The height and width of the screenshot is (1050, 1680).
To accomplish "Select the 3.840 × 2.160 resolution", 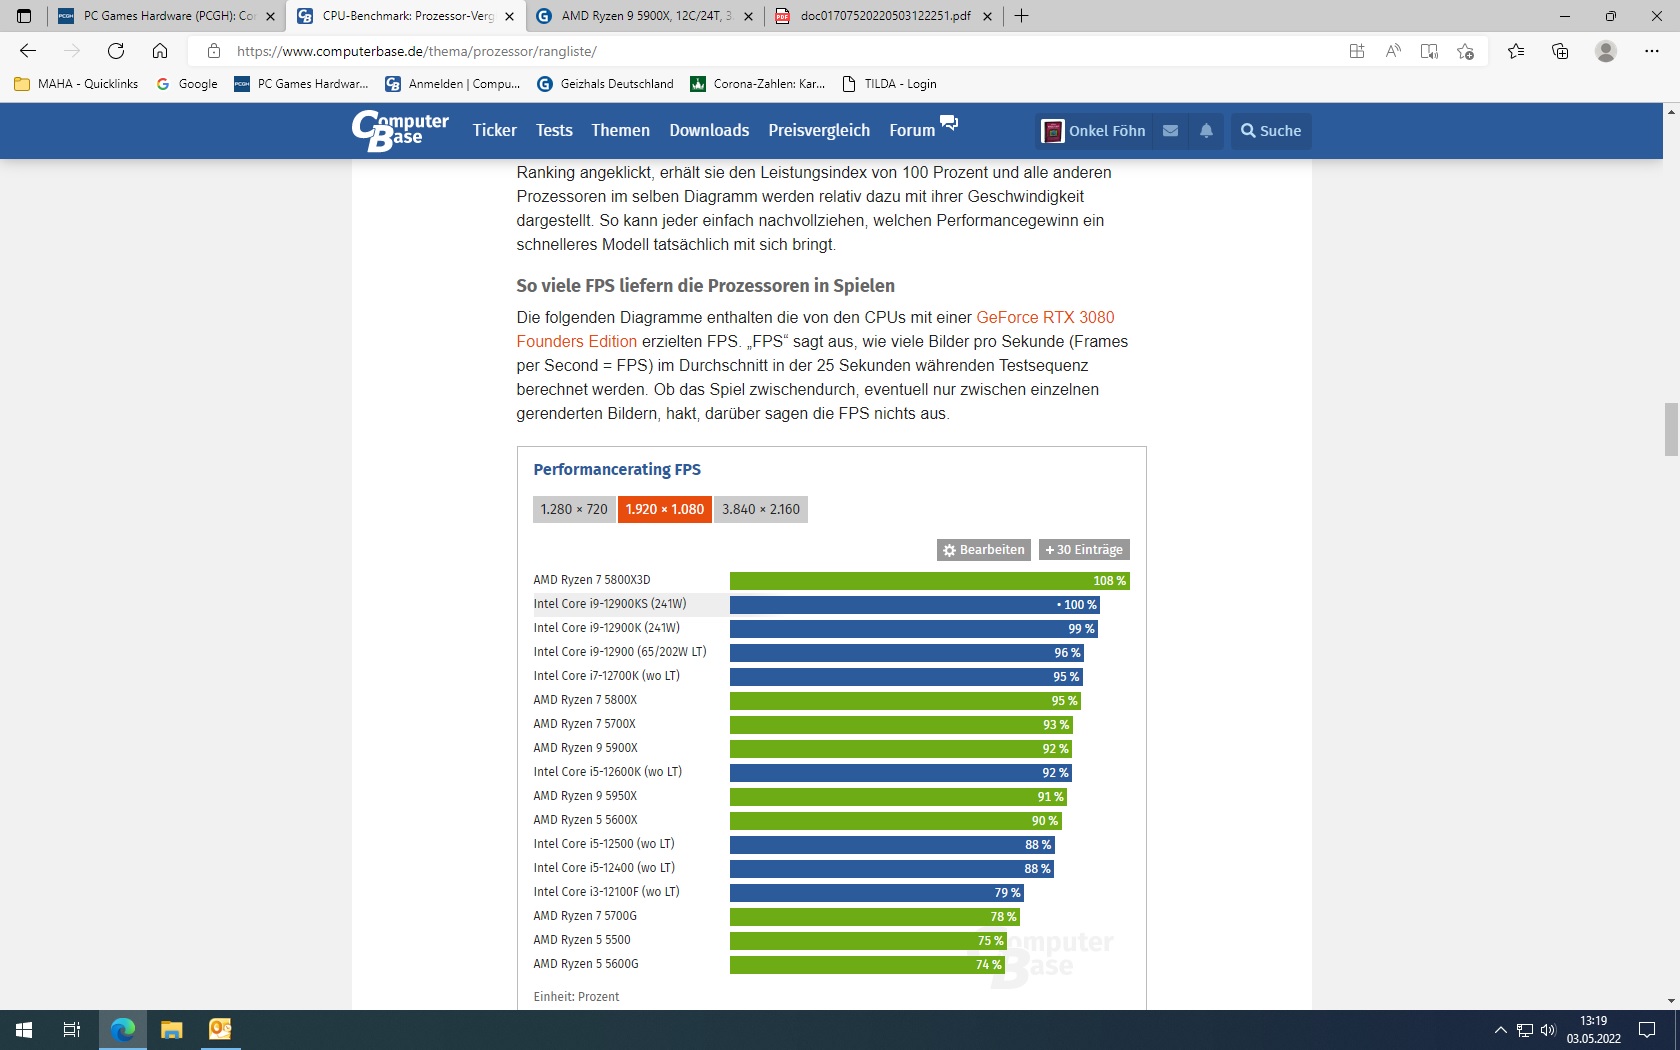I will (761, 509).
